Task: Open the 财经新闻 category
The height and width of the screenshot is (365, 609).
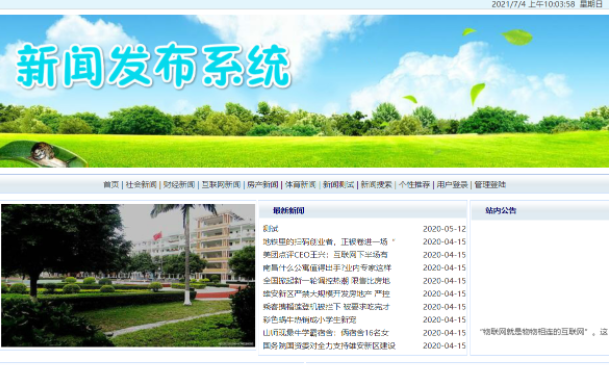Action: point(179,185)
